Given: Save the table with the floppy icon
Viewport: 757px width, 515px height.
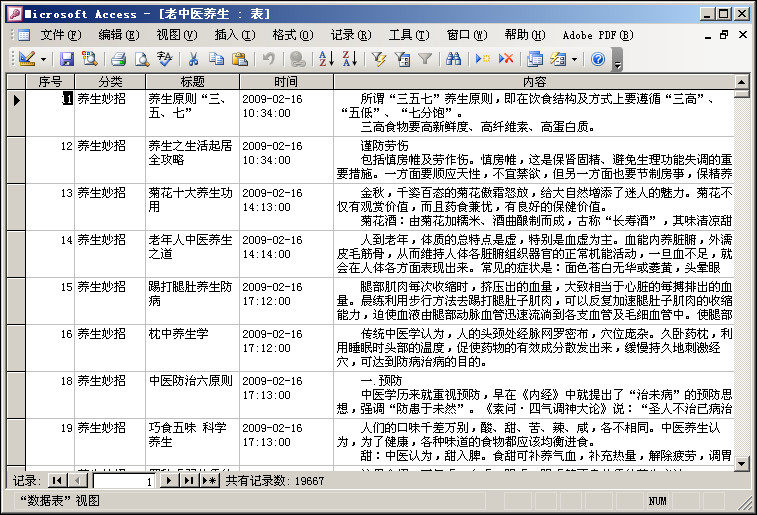Looking at the screenshot, I should pos(67,59).
